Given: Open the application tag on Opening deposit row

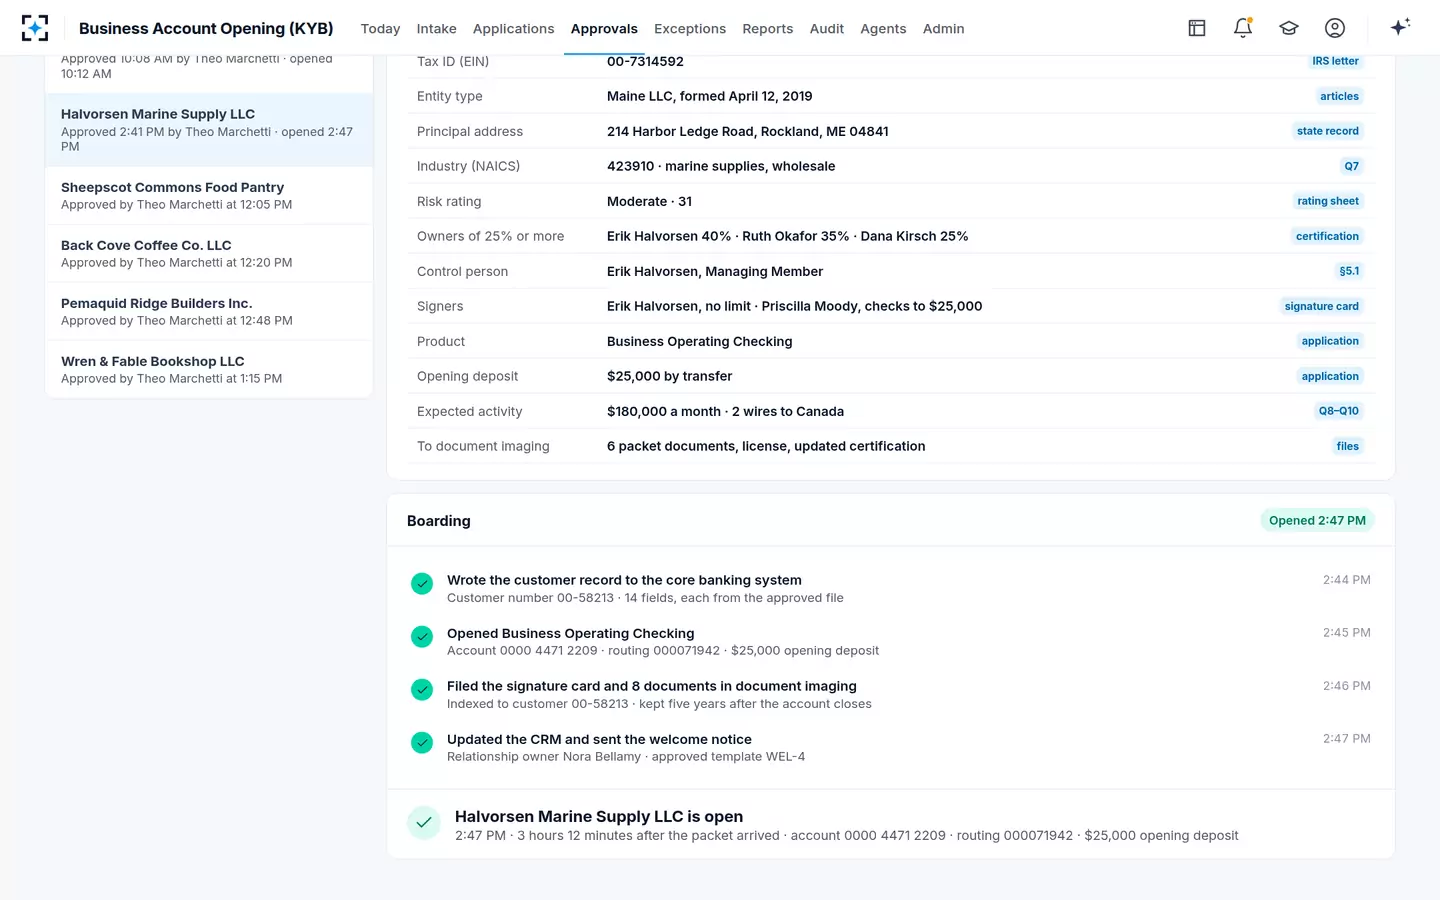Looking at the screenshot, I should coord(1330,376).
